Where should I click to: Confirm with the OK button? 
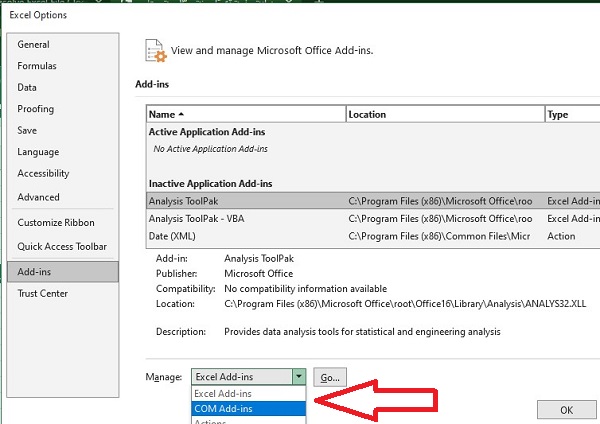(x=565, y=410)
